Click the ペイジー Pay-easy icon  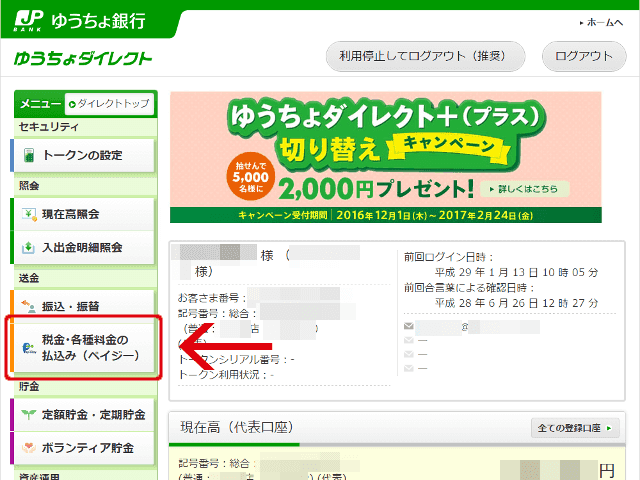pyautogui.click(x=29, y=348)
